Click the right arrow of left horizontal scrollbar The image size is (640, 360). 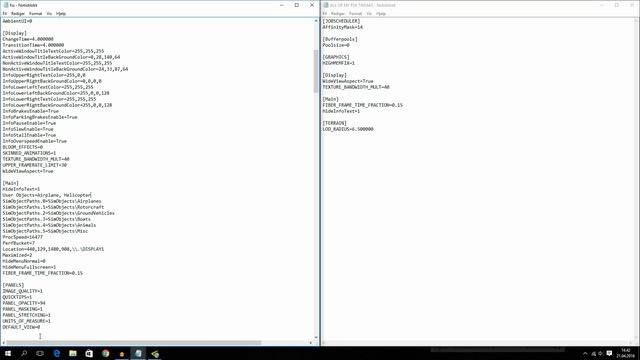pos(311,343)
